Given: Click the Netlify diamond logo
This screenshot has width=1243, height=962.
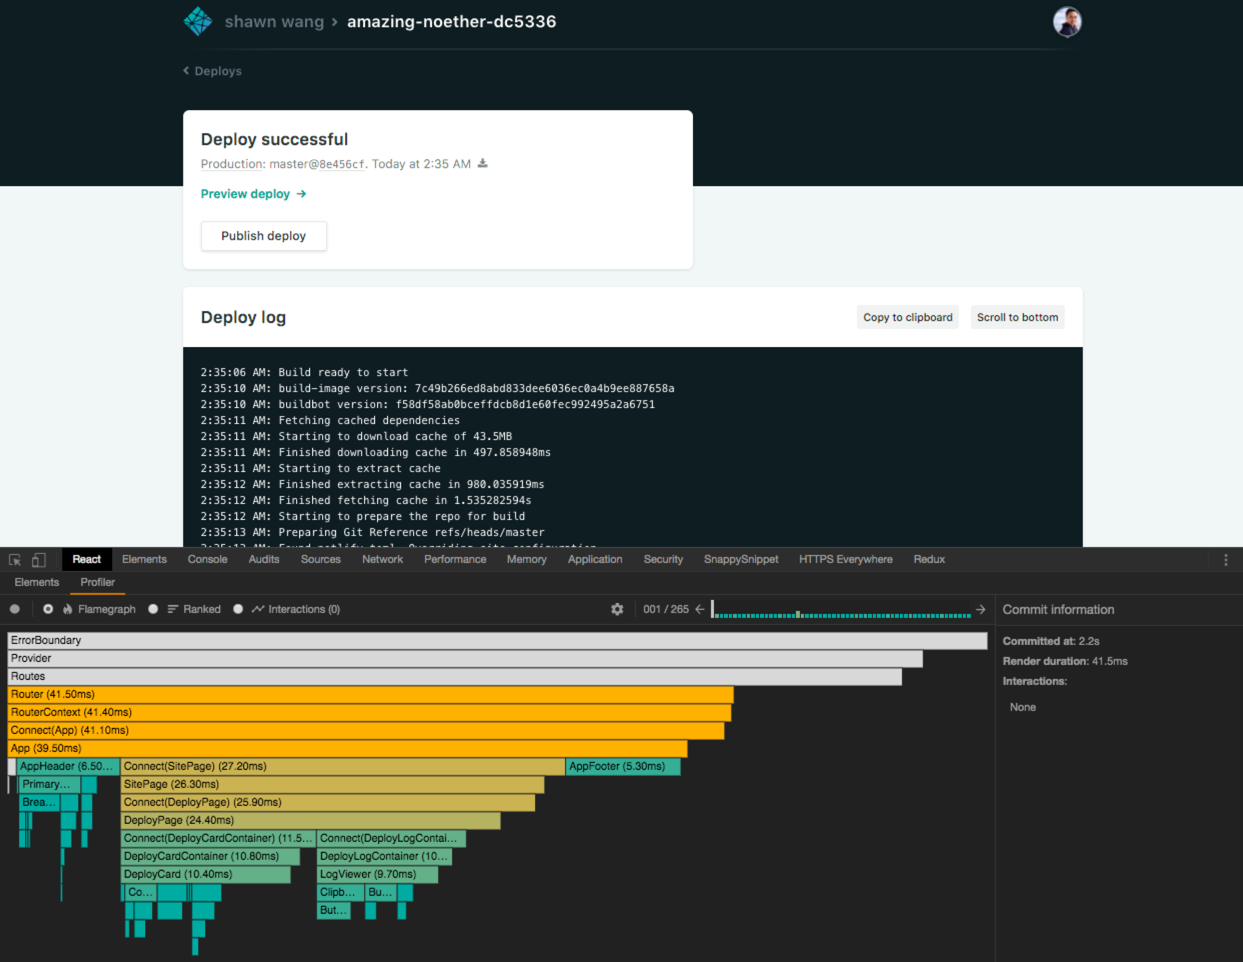Looking at the screenshot, I should point(198,20).
